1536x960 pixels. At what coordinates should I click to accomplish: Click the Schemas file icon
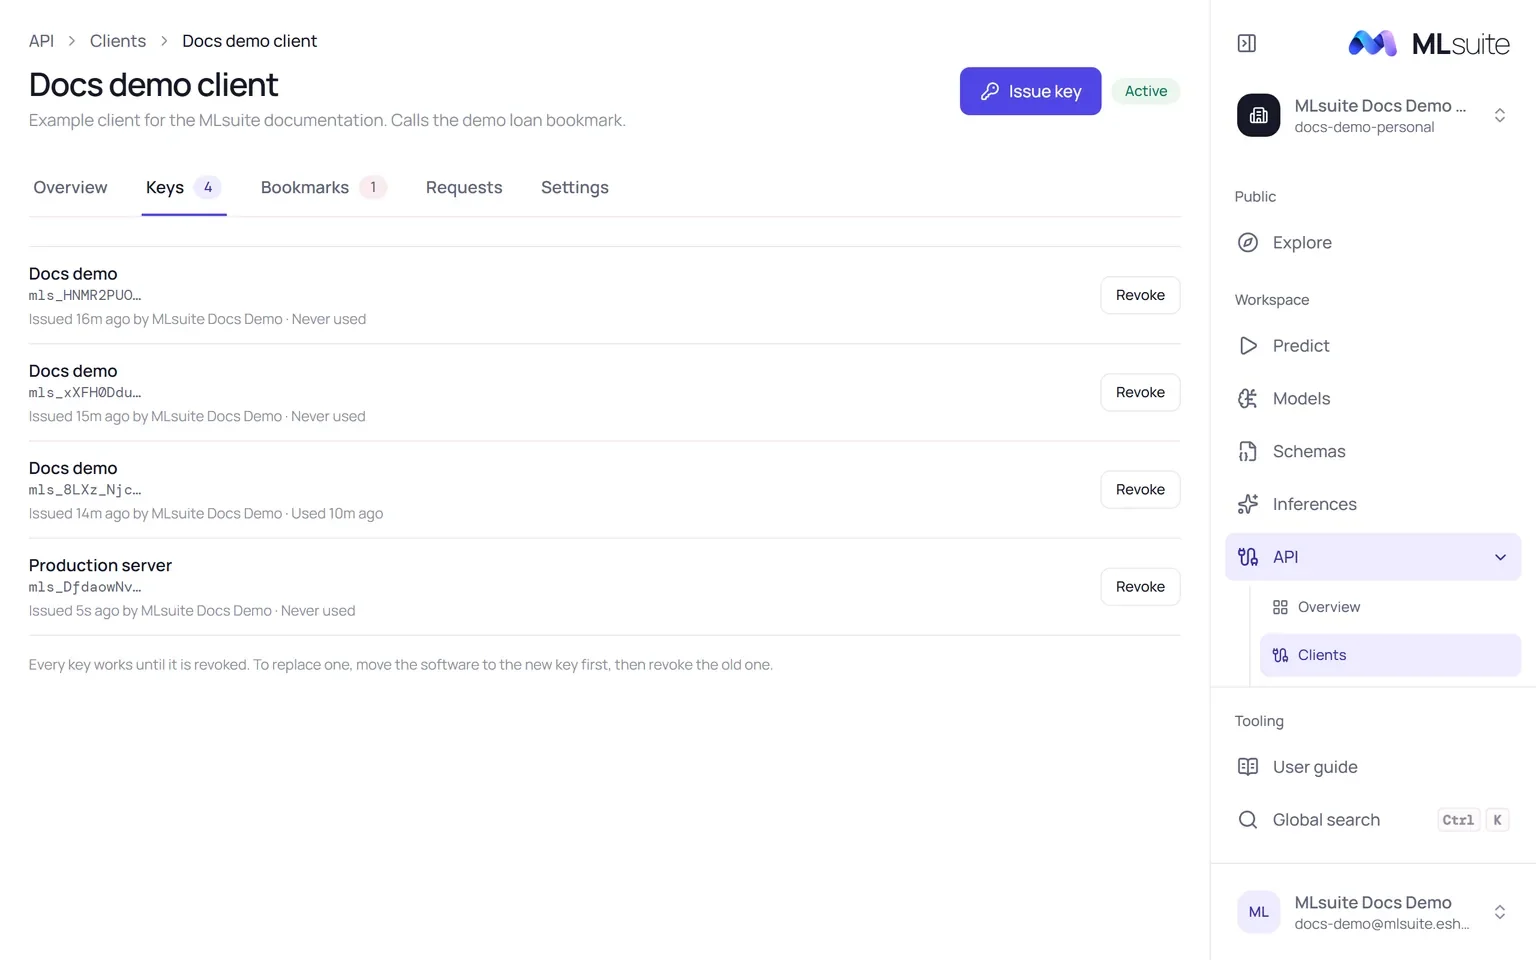(1248, 452)
